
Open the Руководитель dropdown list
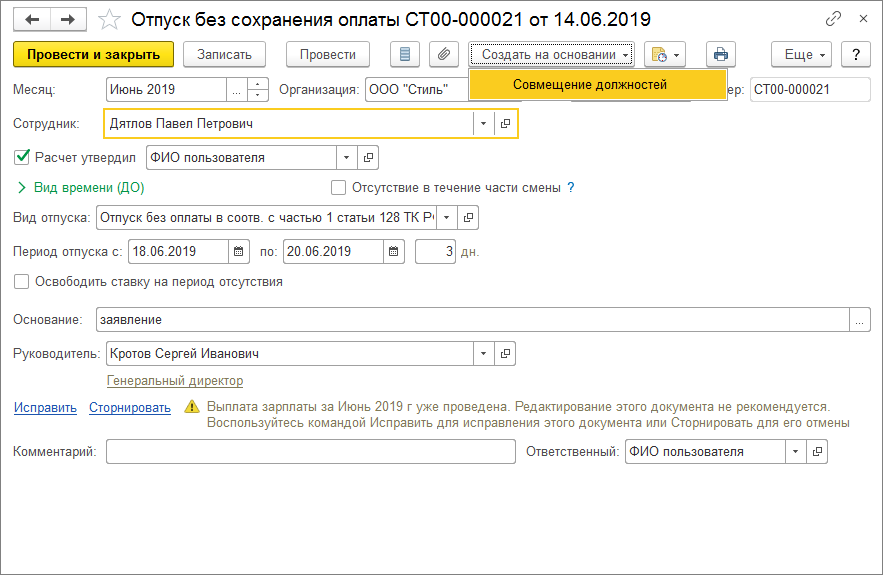[x=484, y=354]
